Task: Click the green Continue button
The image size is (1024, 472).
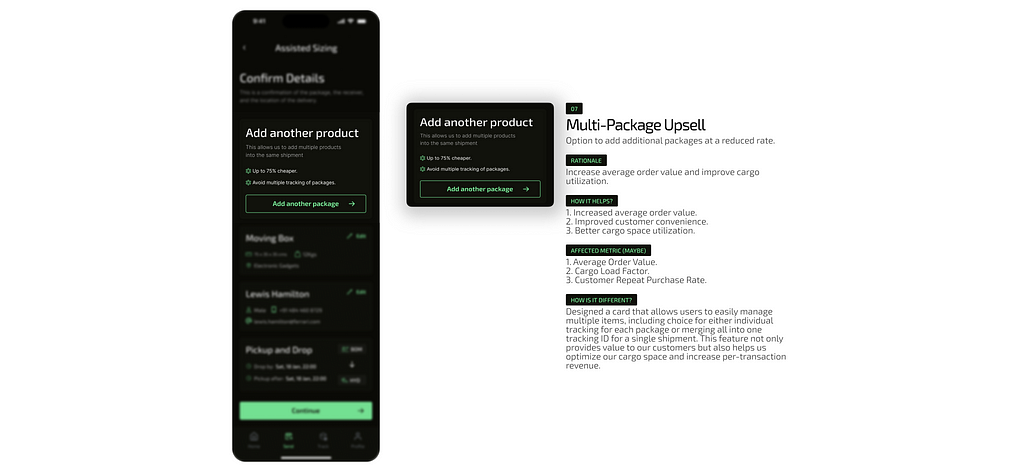Action: [306, 411]
